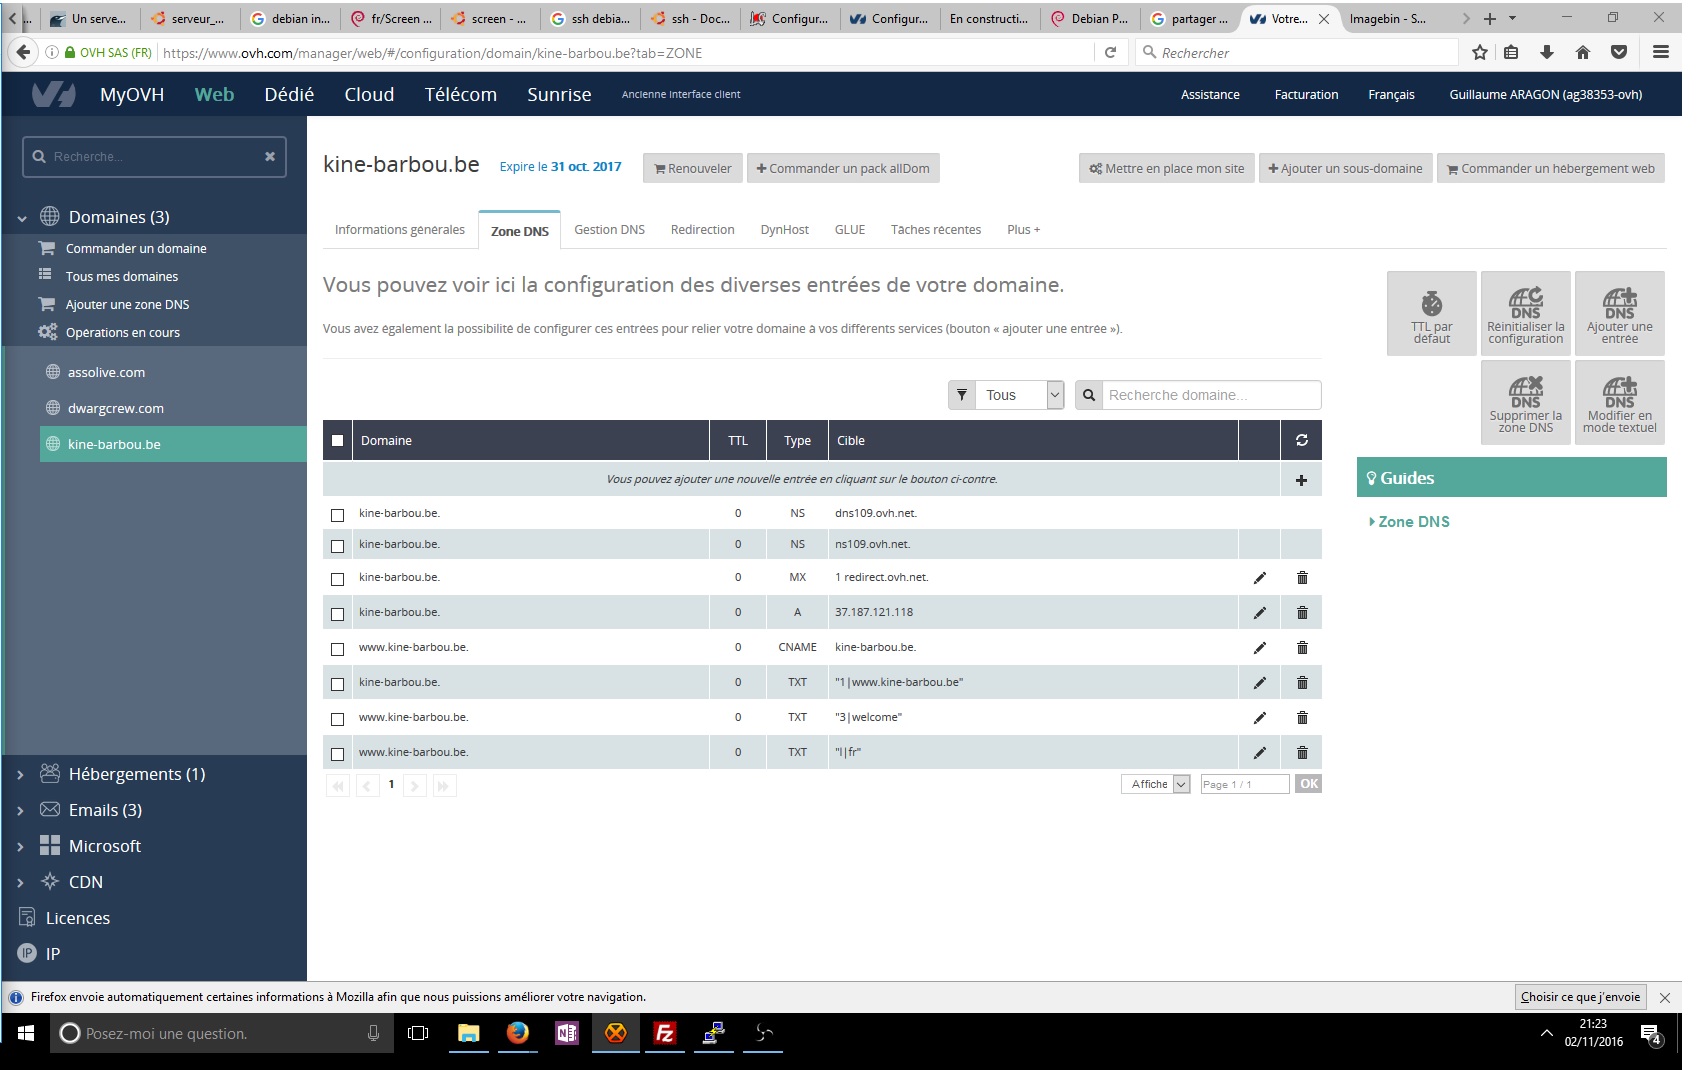Screen dimensions: 1701x1070
Task: Delete the TXT "1|www.kine-barbou.be" record
Action: click(1302, 682)
